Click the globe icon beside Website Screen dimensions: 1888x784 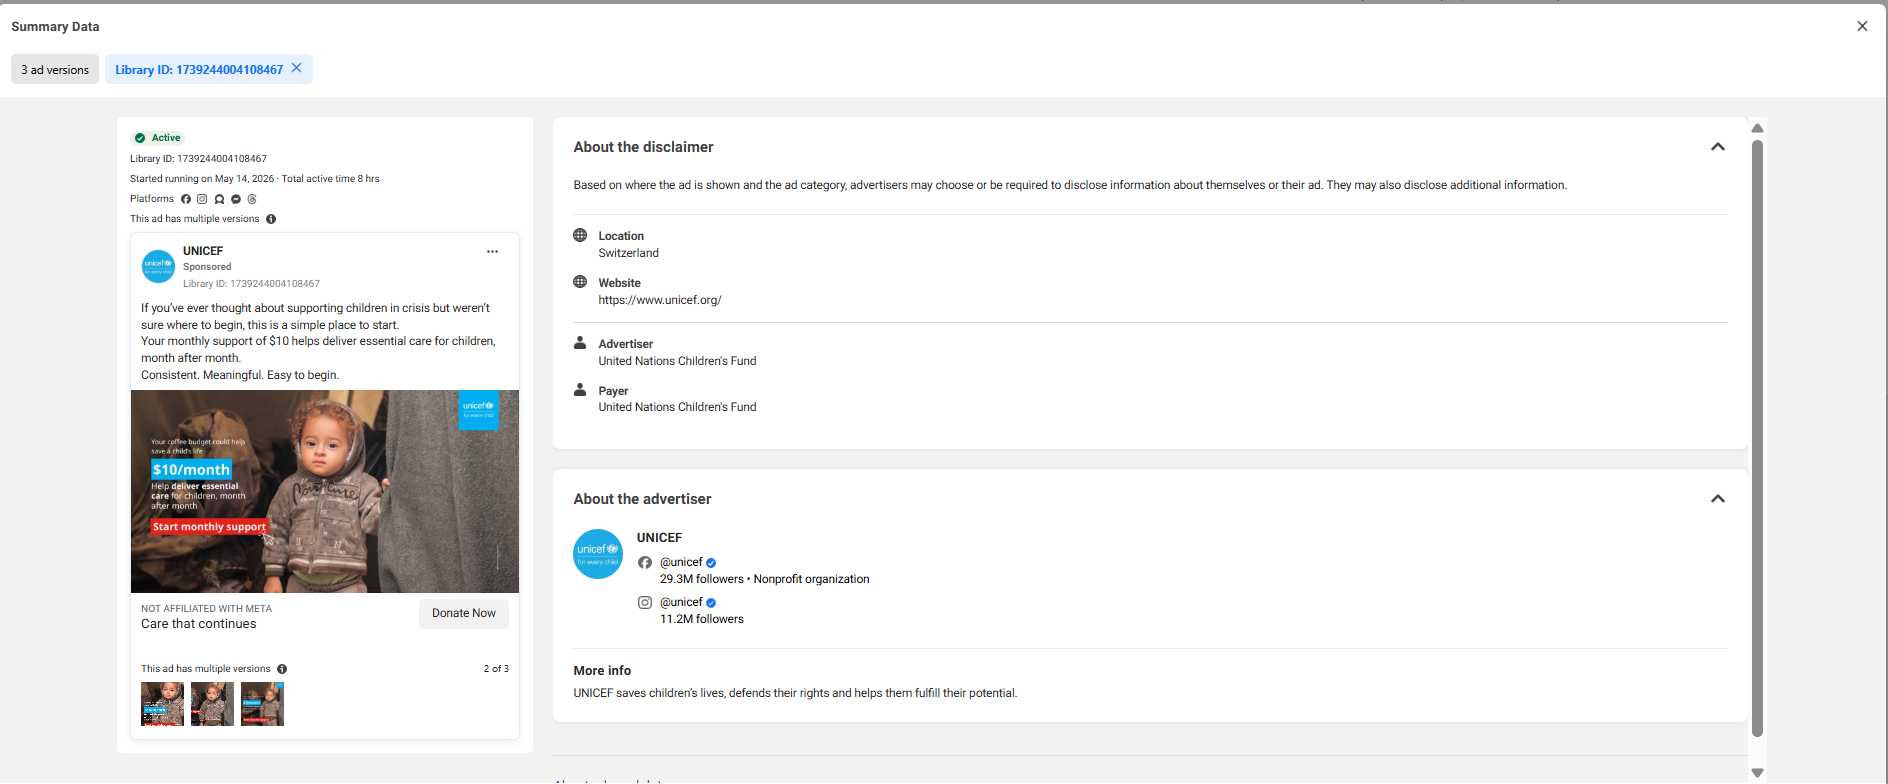pos(580,282)
